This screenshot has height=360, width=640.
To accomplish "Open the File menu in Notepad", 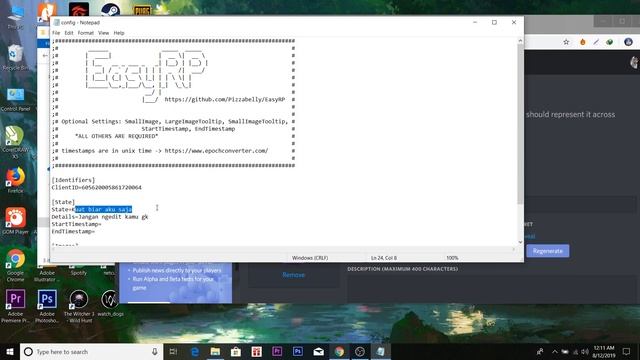I will (56, 33).
